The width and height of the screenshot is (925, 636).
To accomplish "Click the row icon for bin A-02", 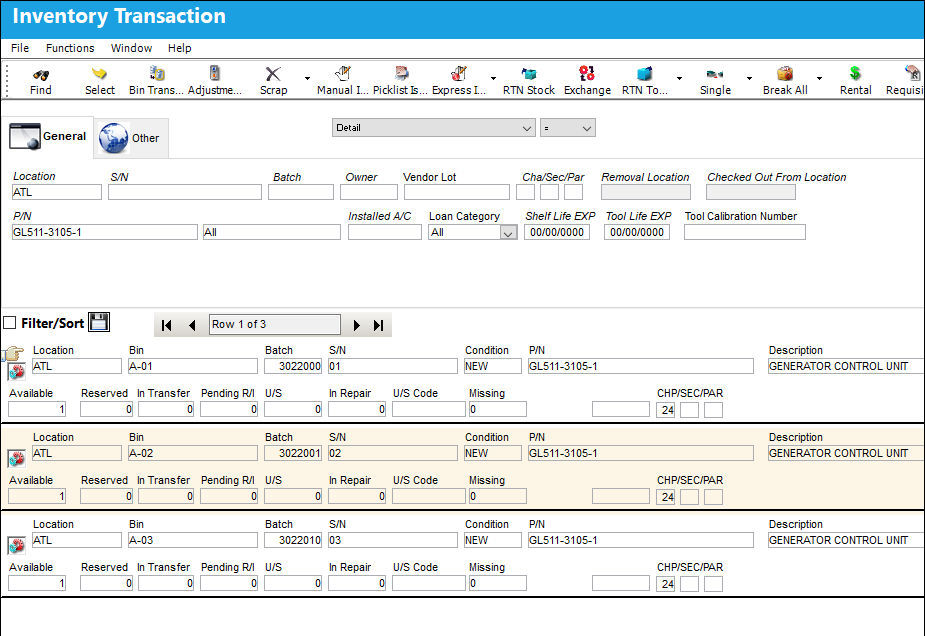I will [x=17, y=458].
